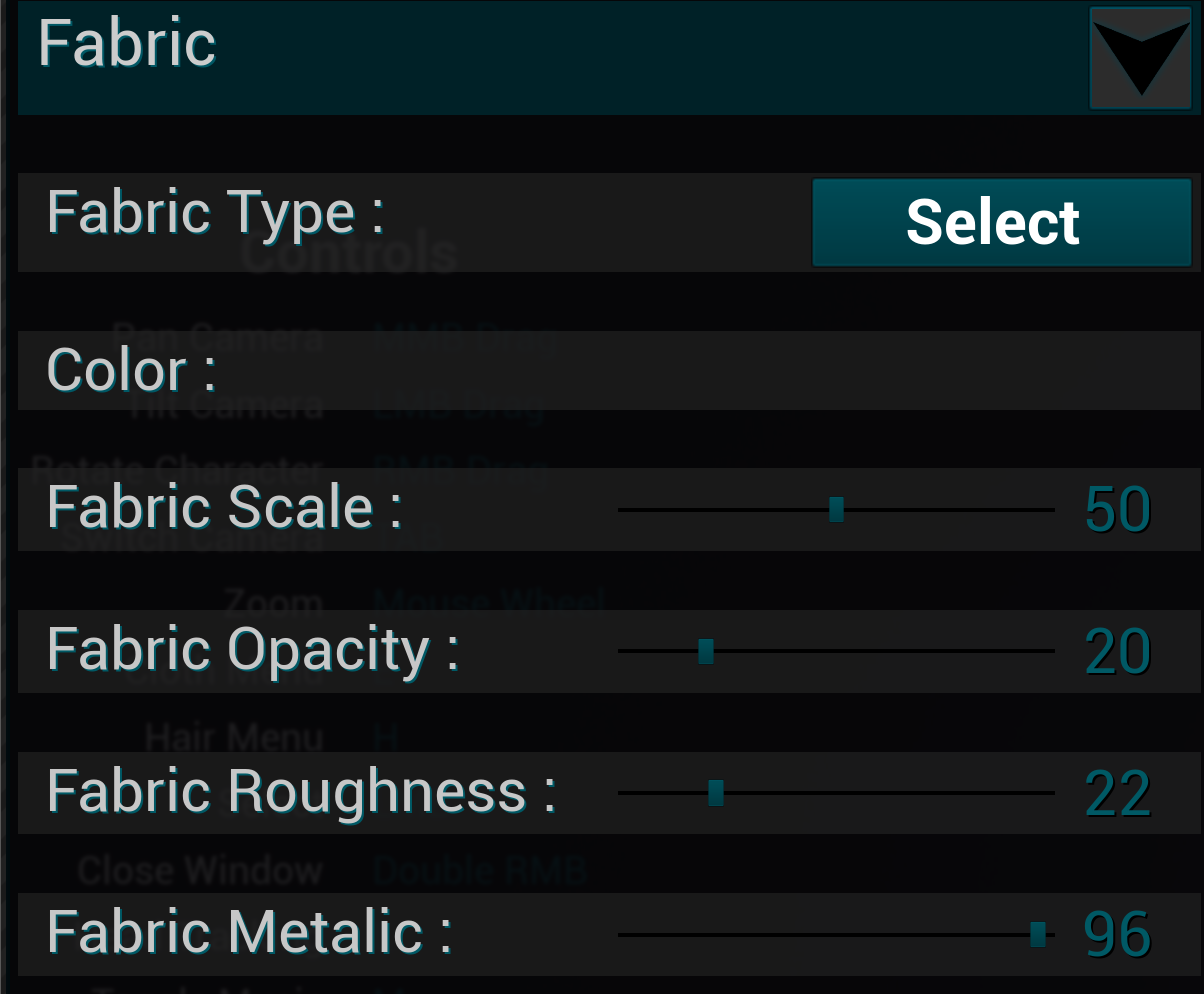
Task: Click the Fabric Roughness slider handle
Action: (716, 793)
